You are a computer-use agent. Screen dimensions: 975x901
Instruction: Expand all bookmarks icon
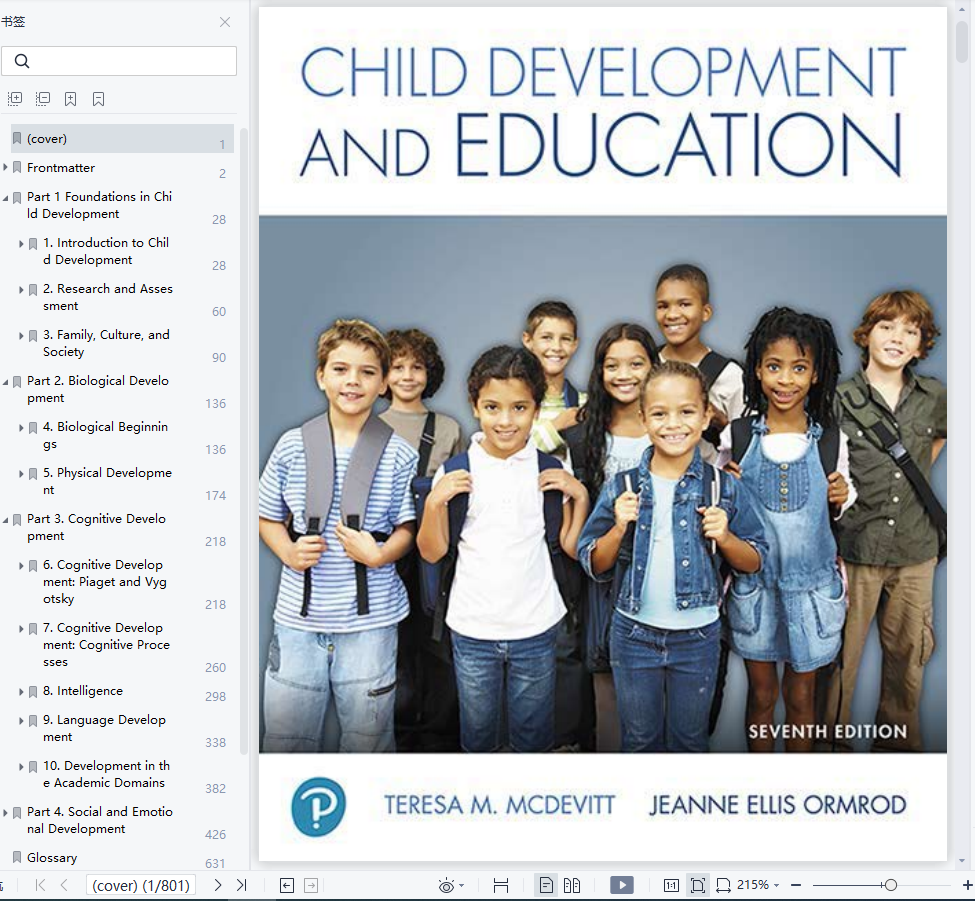click(x=15, y=99)
